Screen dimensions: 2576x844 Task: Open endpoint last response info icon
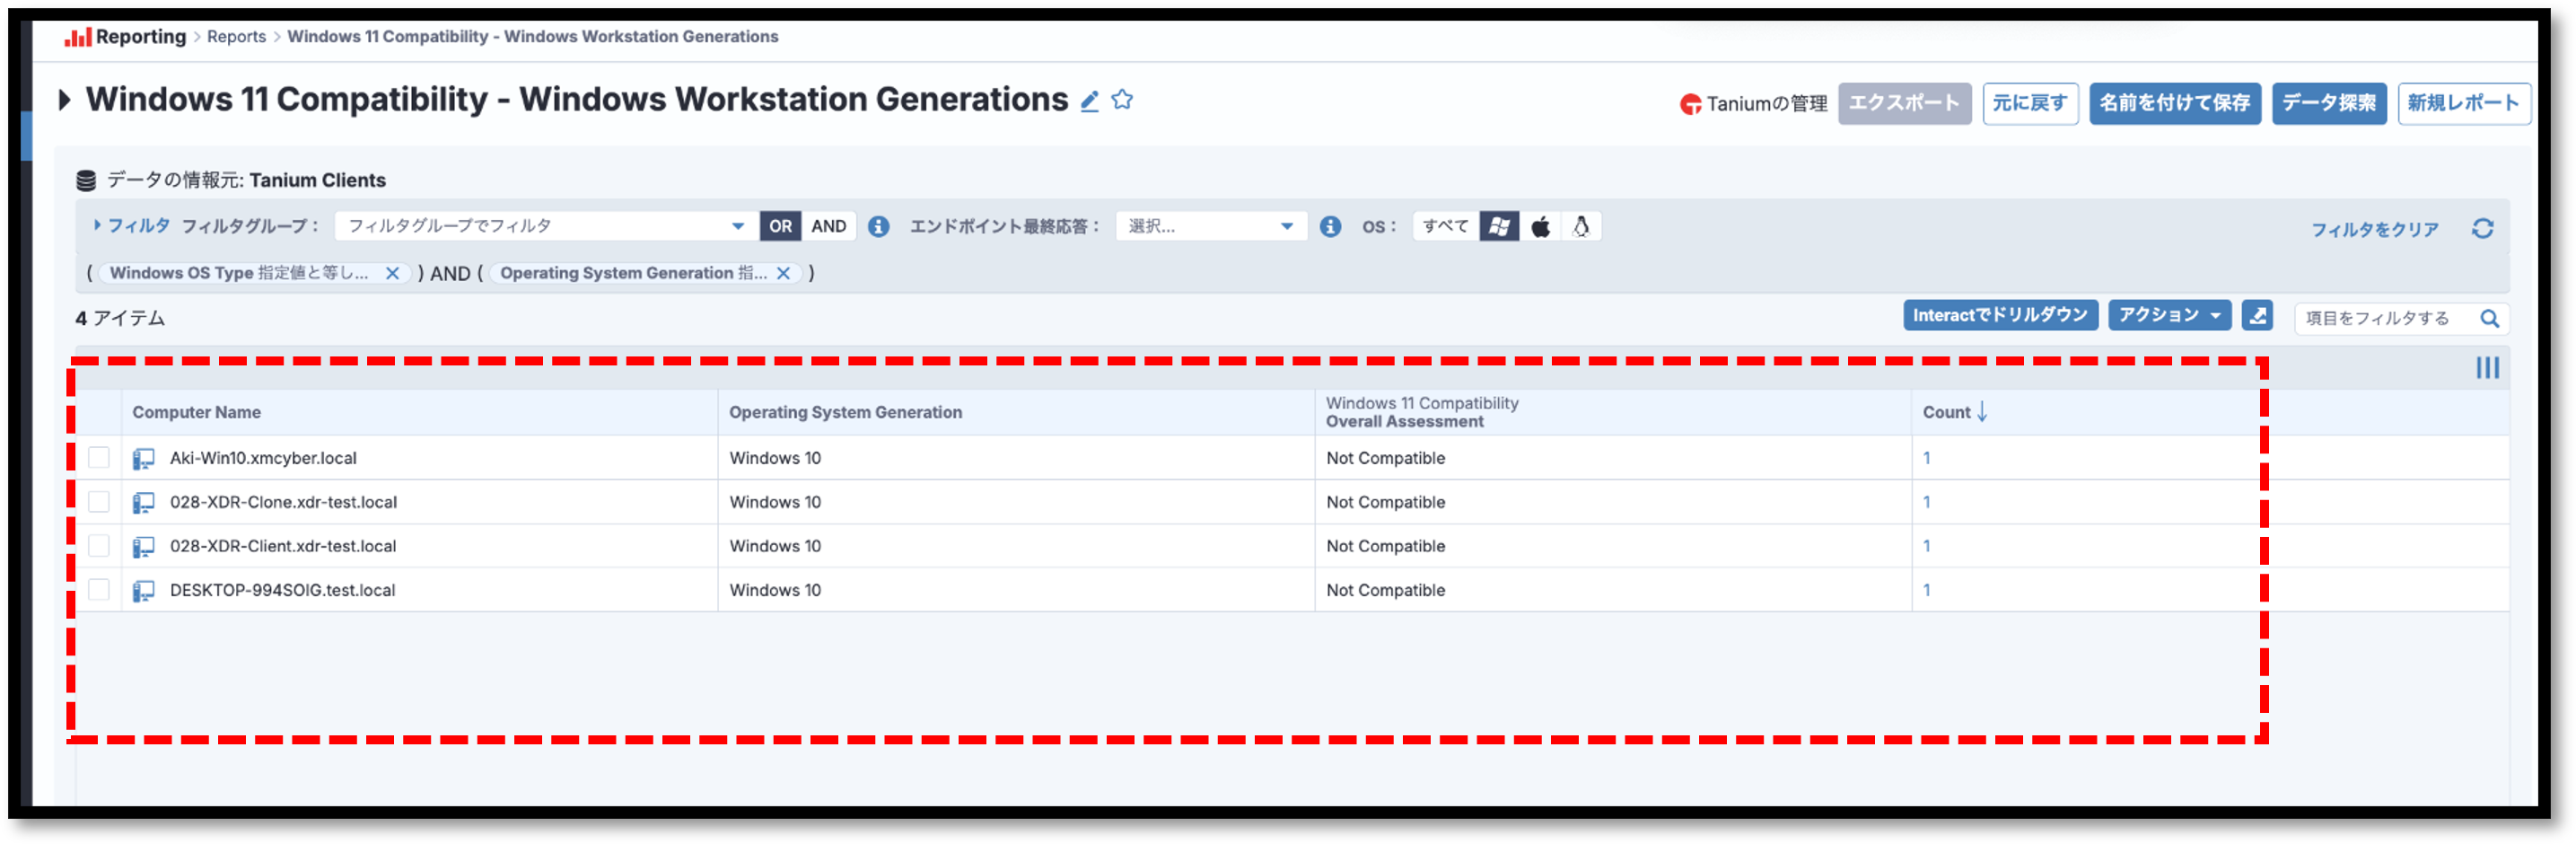tap(1330, 227)
